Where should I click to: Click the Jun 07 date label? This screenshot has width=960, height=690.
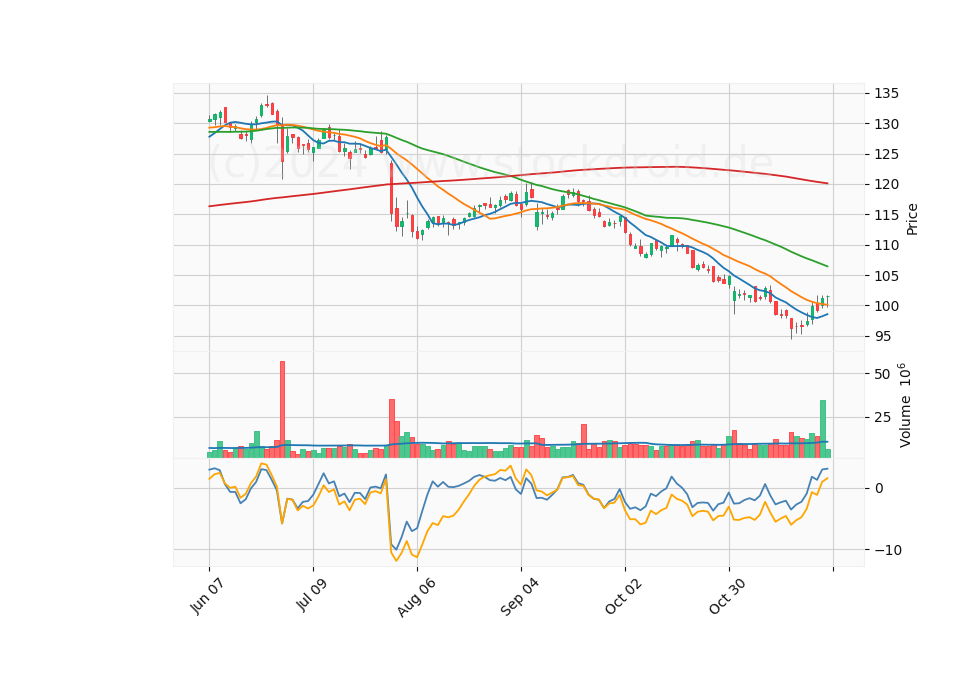tap(206, 596)
